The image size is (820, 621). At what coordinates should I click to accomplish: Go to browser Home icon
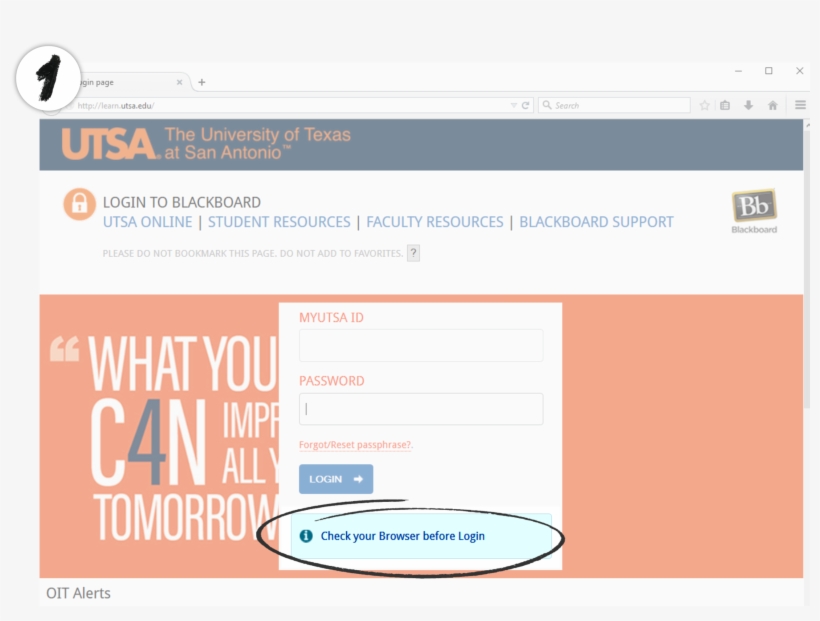772,105
